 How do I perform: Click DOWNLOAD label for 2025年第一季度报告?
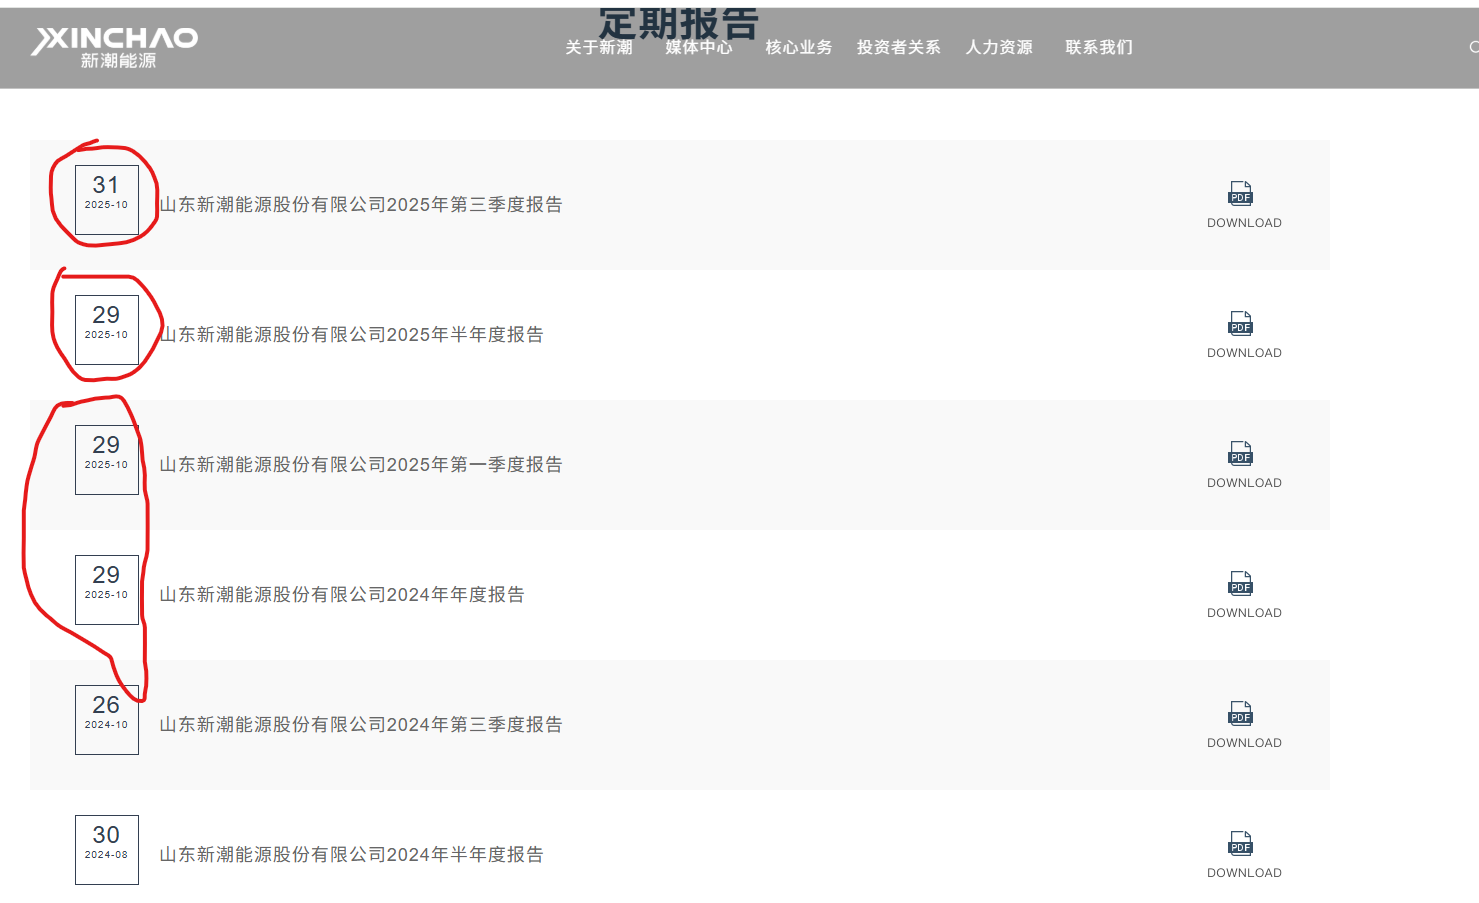tap(1244, 483)
